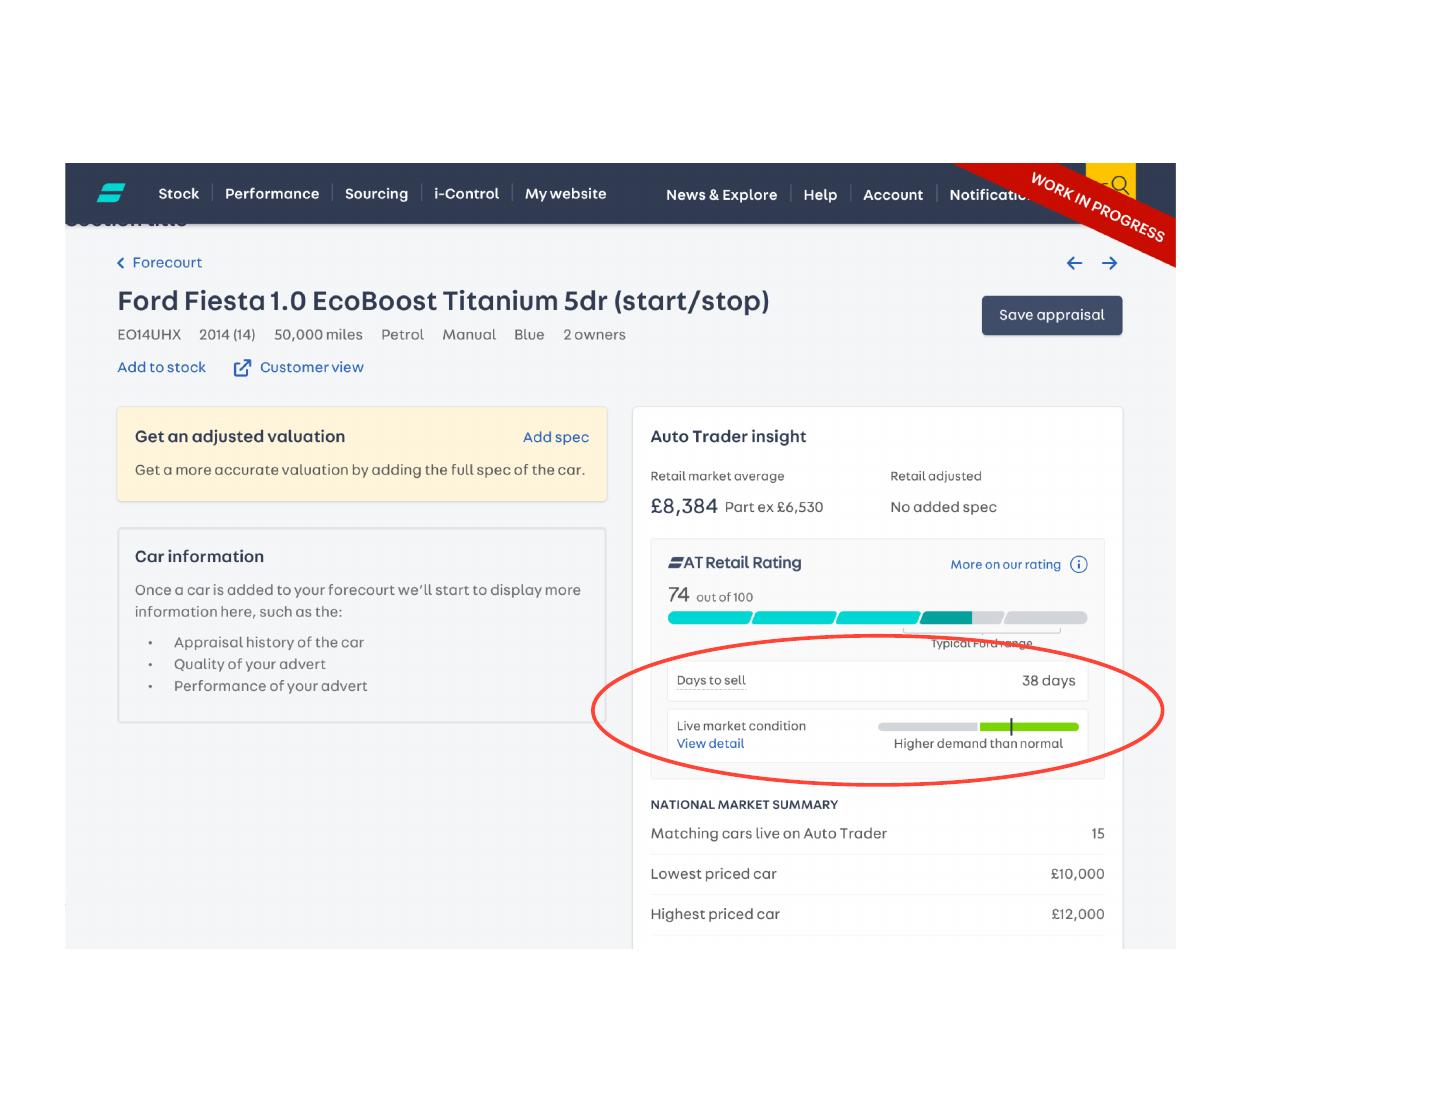Click the £10,000 lowest price value
The width and height of the screenshot is (1440, 1113).
[x=1078, y=873]
